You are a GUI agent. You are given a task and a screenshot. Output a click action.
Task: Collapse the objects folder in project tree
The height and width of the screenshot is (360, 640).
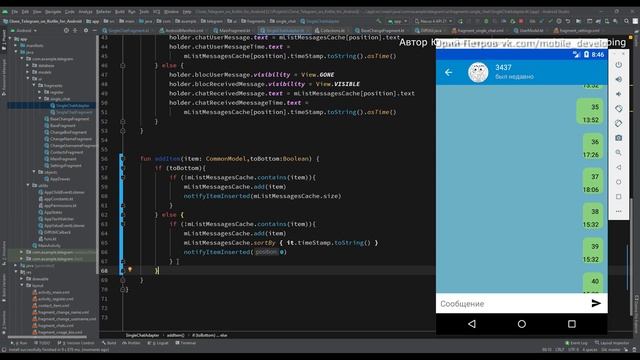click(34, 172)
